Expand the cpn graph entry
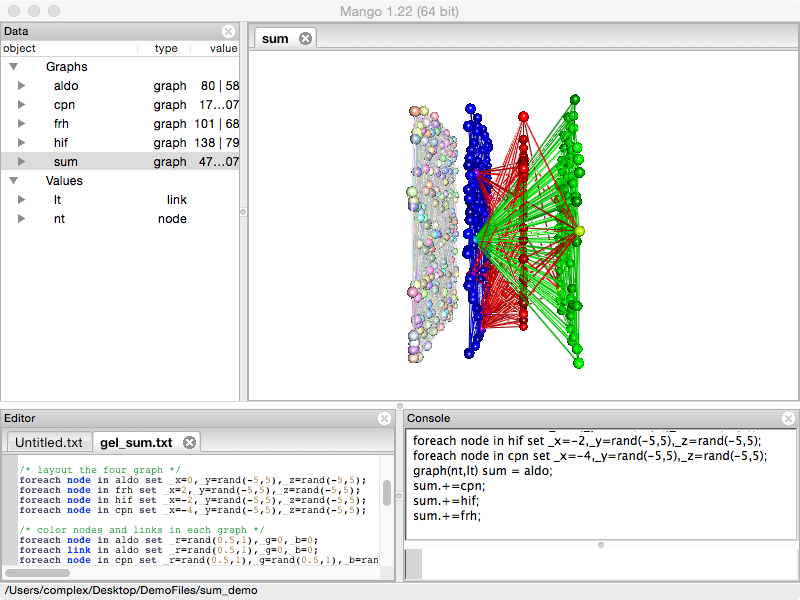 [x=22, y=105]
